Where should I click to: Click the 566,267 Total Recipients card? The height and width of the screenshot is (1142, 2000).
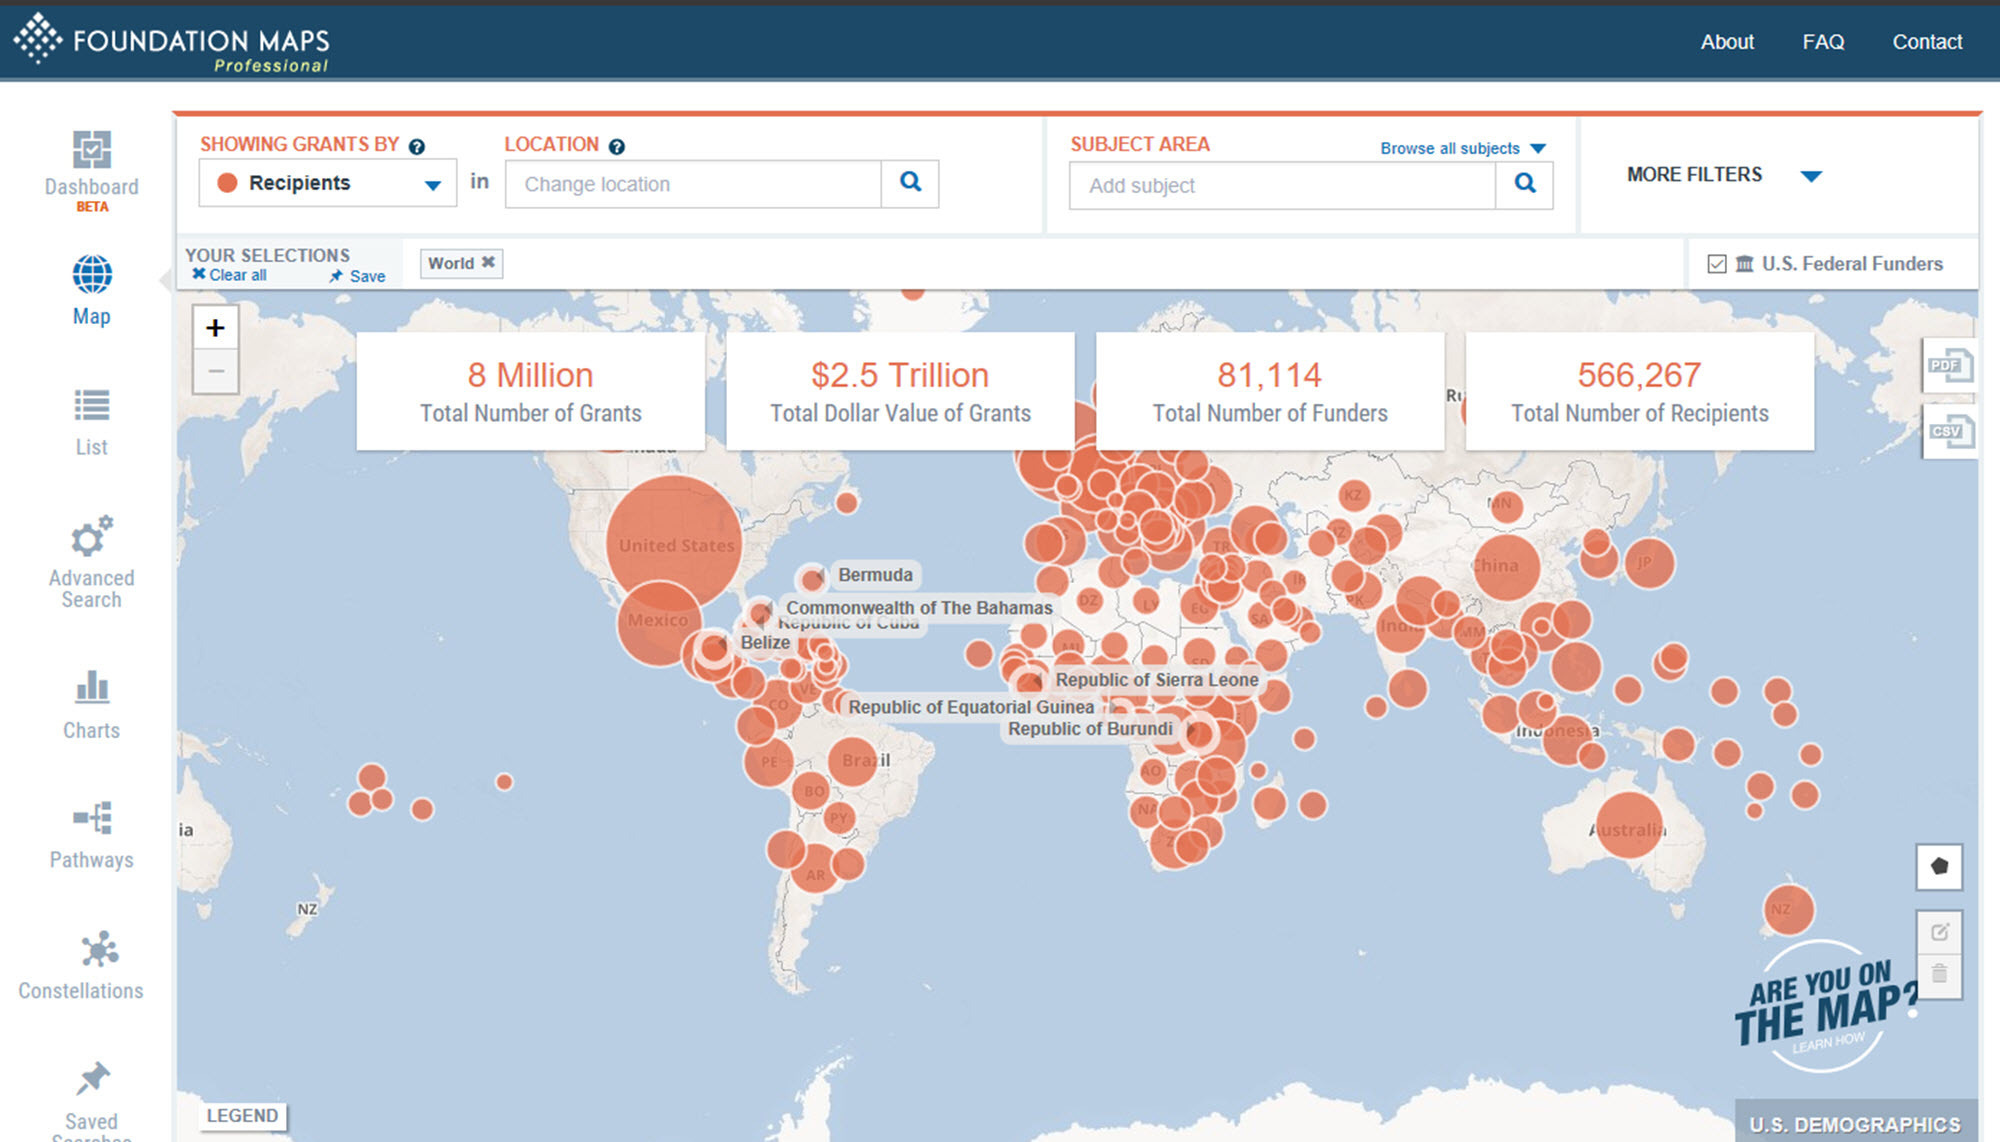pyautogui.click(x=1640, y=391)
